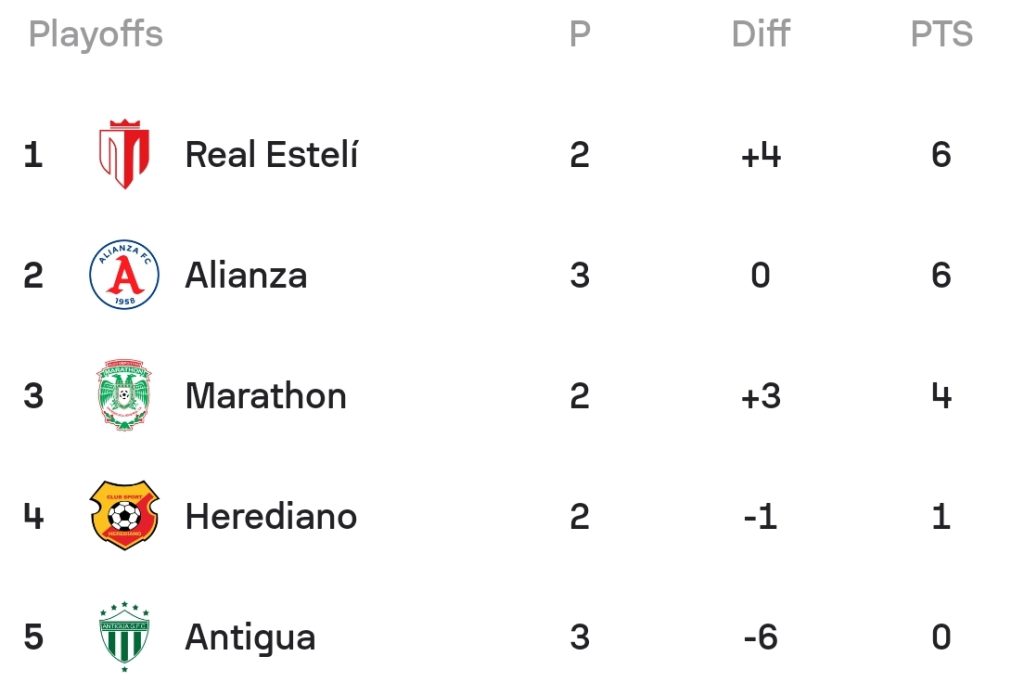Open the Alianza team name link
Viewport: 1024px width, 682px height.
[246, 275]
